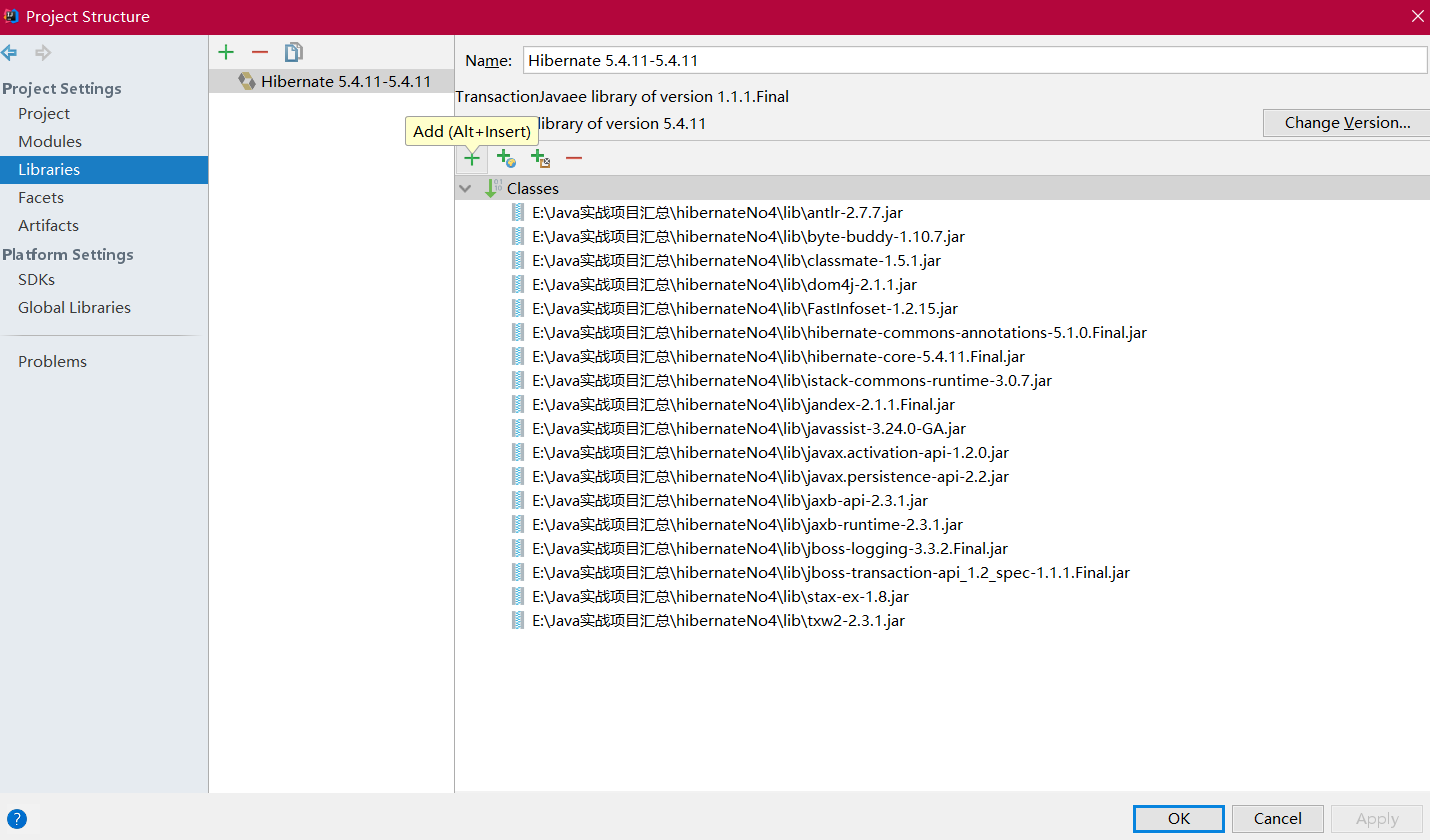Select jandex-2.1.1.Final.jar entry

[743, 404]
